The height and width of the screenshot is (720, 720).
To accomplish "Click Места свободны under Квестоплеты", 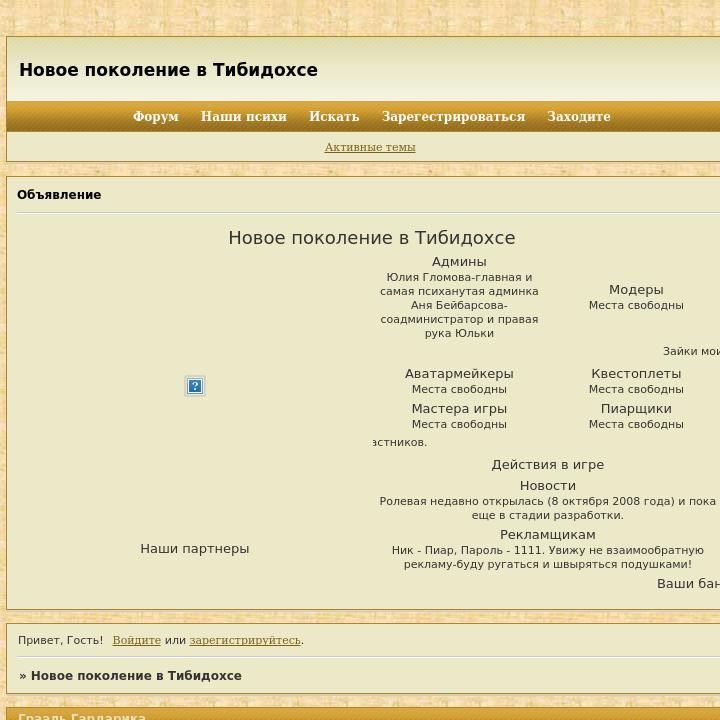I will [636, 389].
